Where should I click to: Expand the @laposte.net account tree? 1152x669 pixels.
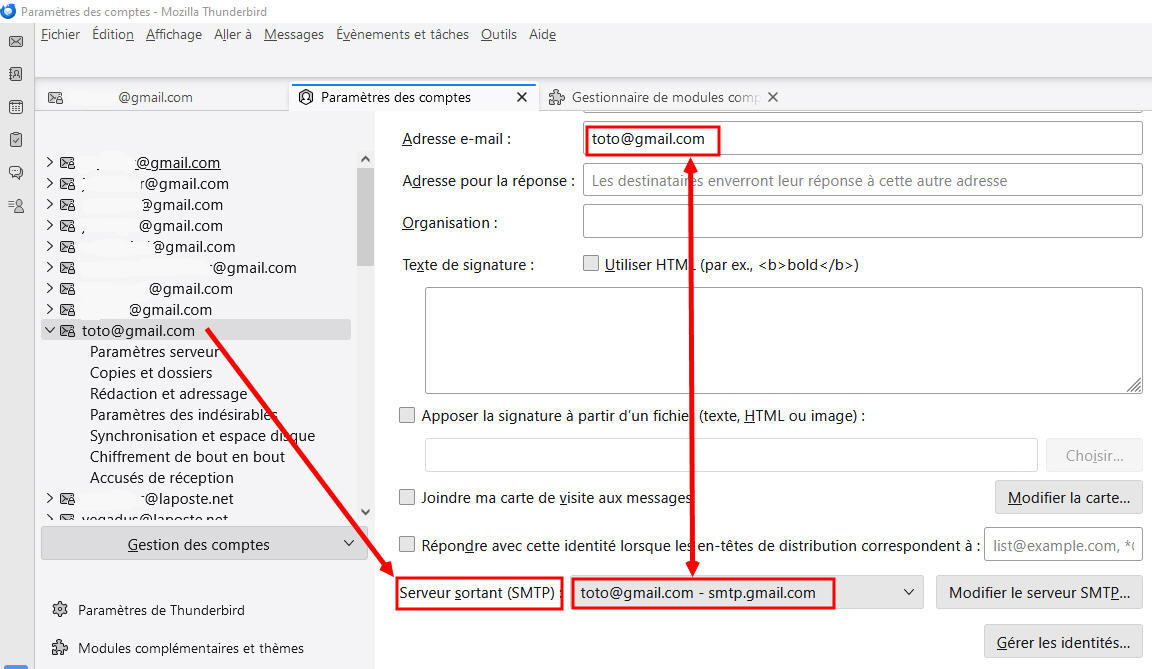coord(50,499)
